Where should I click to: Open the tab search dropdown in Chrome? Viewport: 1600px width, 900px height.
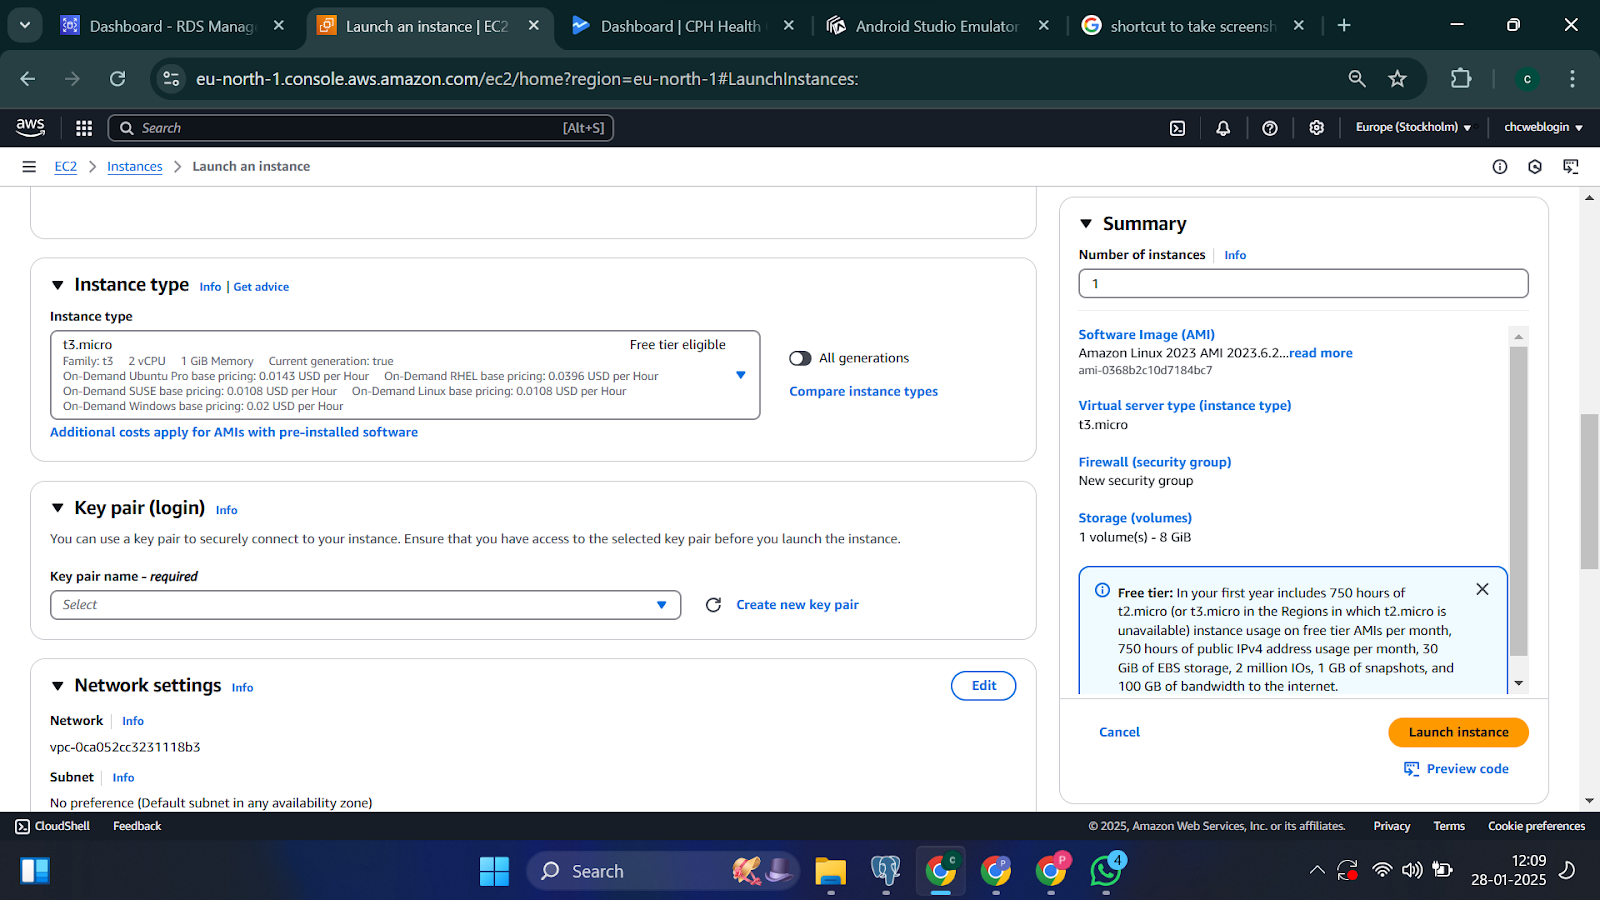[x=25, y=26]
